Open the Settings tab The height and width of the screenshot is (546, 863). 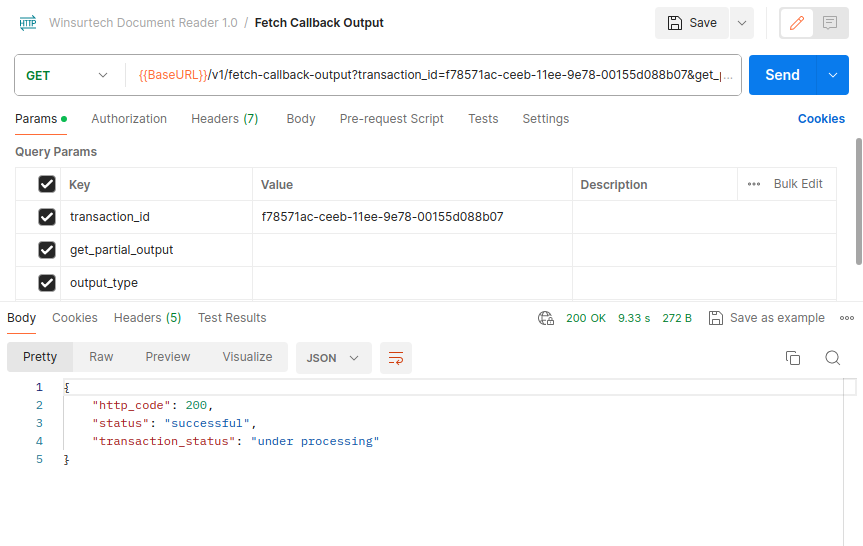tap(545, 119)
